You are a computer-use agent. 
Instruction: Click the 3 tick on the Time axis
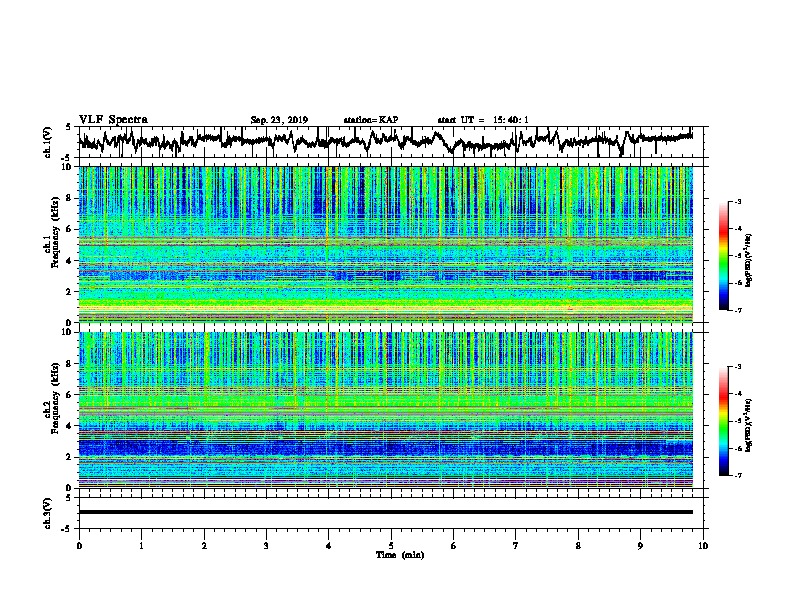[x=266, y=546]
